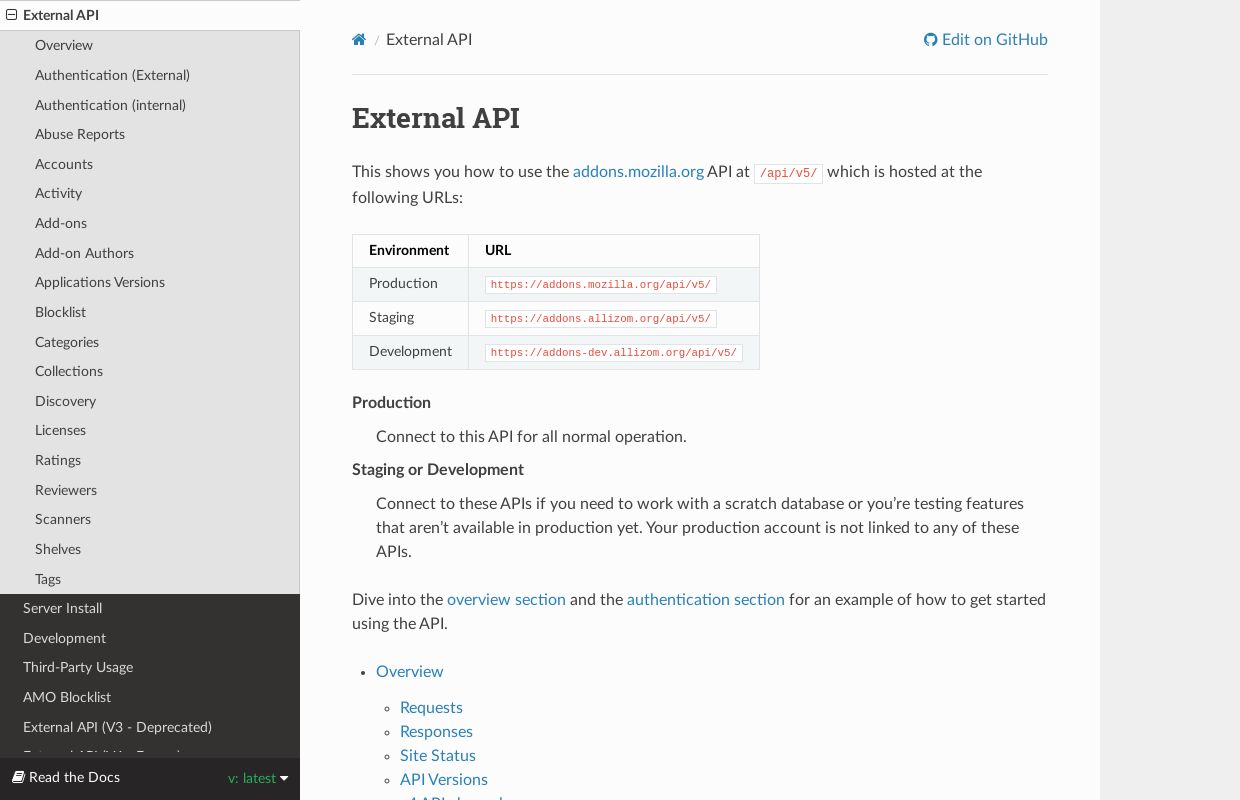Viewport: 1240px width, 800px height.
Task: Click the development URL https://addons-dev.allizom.org/api/v5/
Action: pos(613,353)
